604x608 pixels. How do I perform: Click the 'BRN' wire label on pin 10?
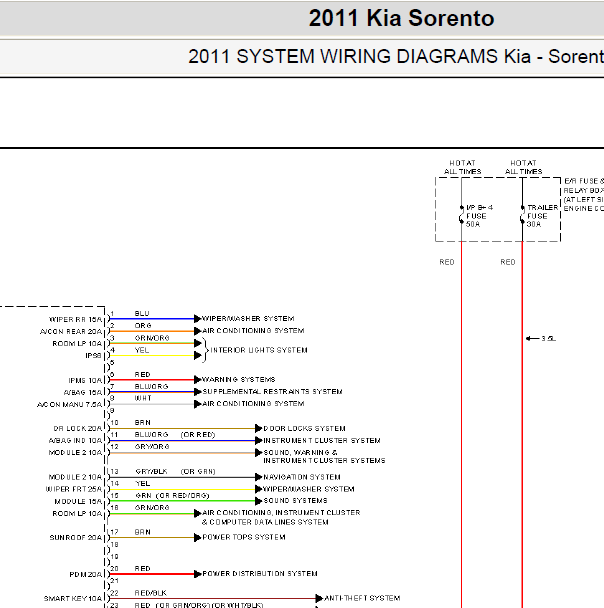coord(142,422)
